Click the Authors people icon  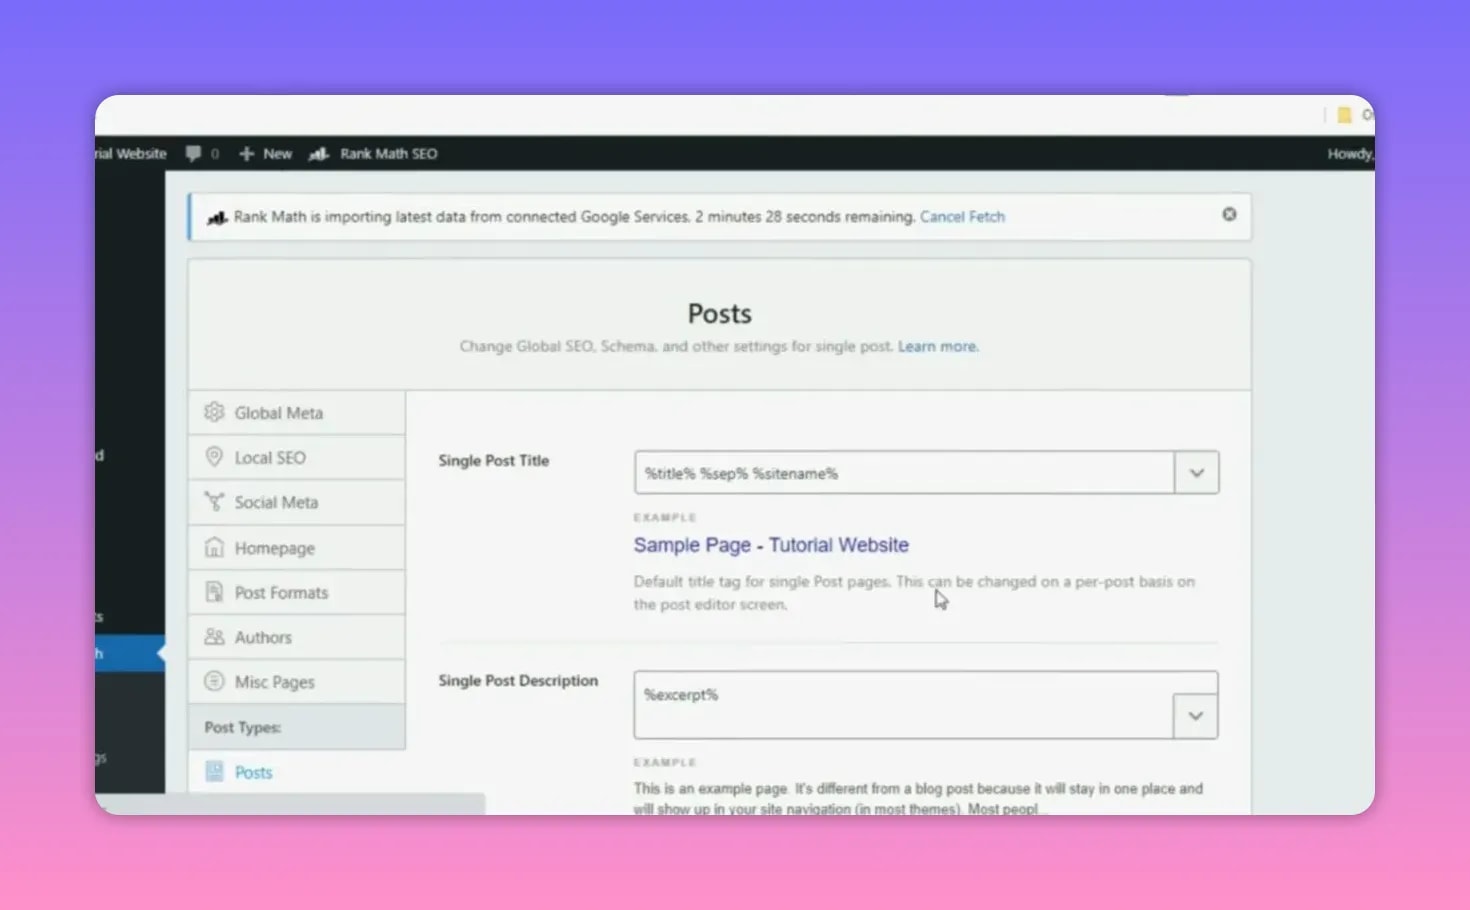(214, 637)
